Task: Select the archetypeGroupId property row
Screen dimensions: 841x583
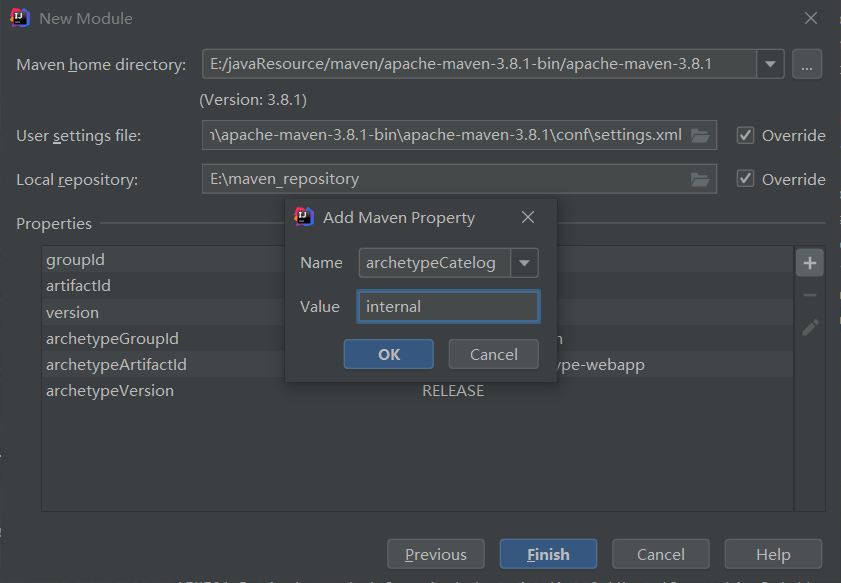Action: [x=417, y=338]
